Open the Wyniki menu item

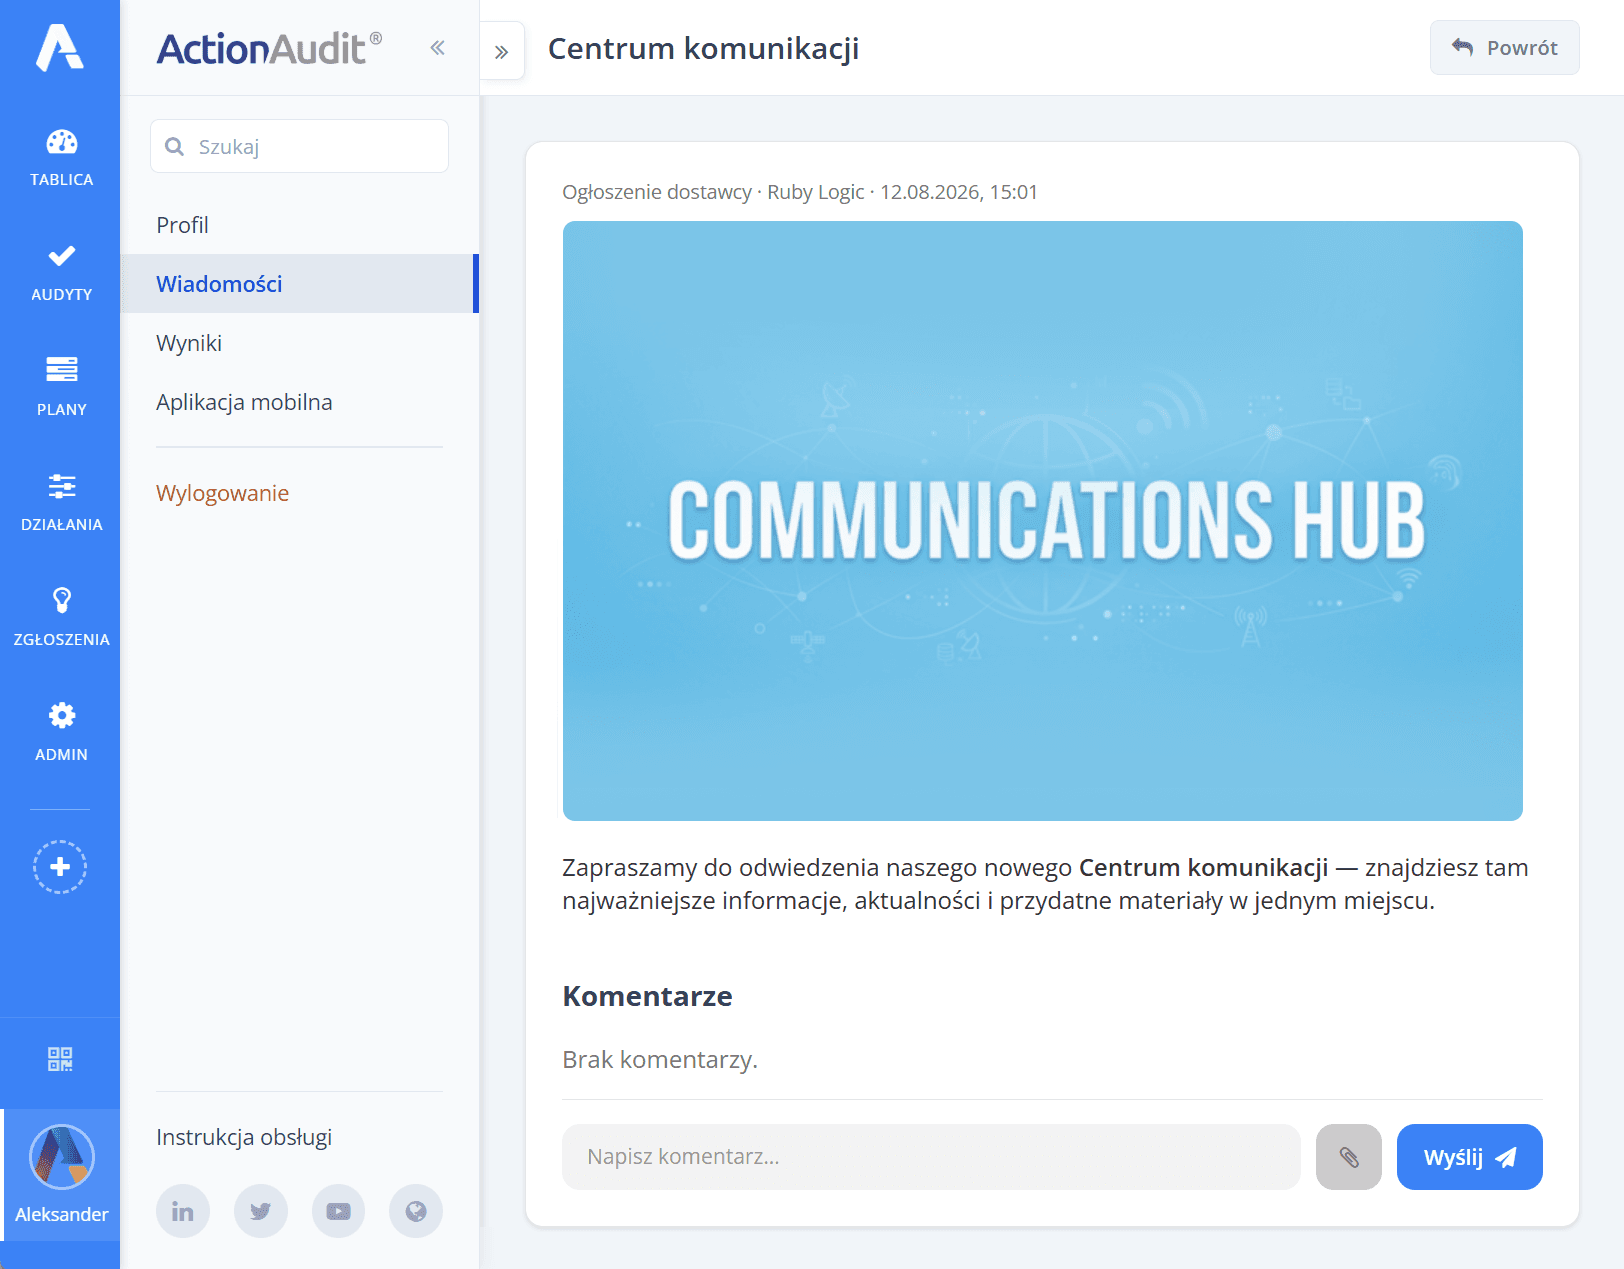click(299, 343)
